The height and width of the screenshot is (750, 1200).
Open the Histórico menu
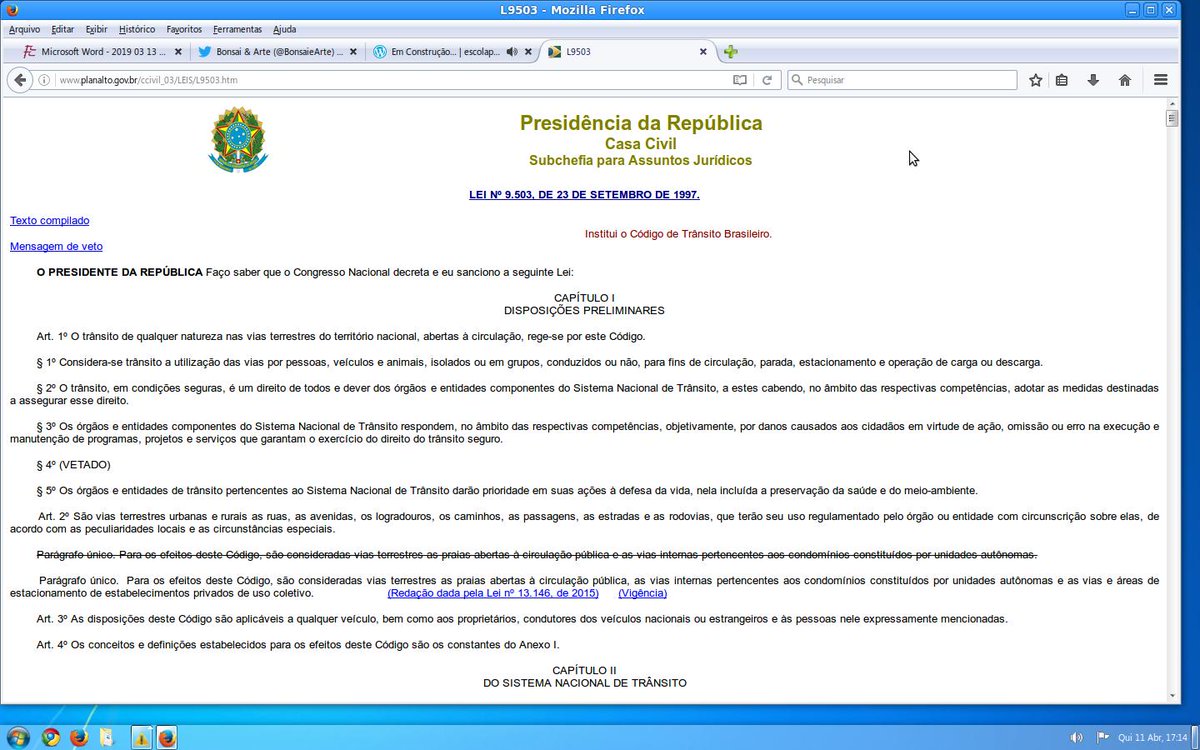[x=137, y=30]
